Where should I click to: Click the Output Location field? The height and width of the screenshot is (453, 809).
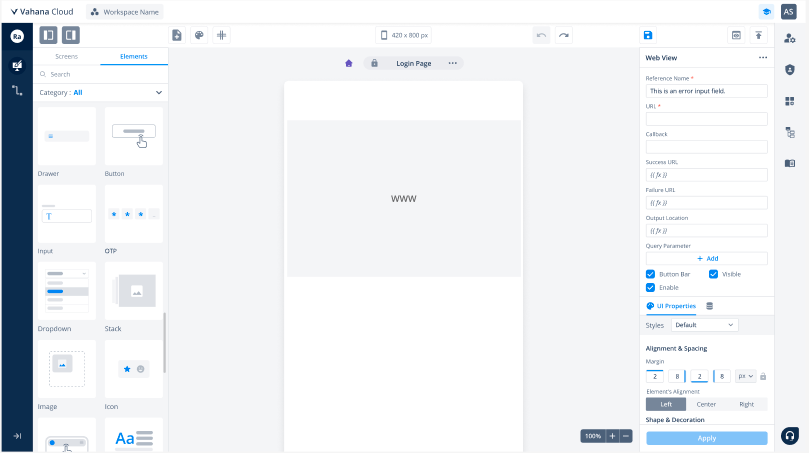[x=706, y=231]
